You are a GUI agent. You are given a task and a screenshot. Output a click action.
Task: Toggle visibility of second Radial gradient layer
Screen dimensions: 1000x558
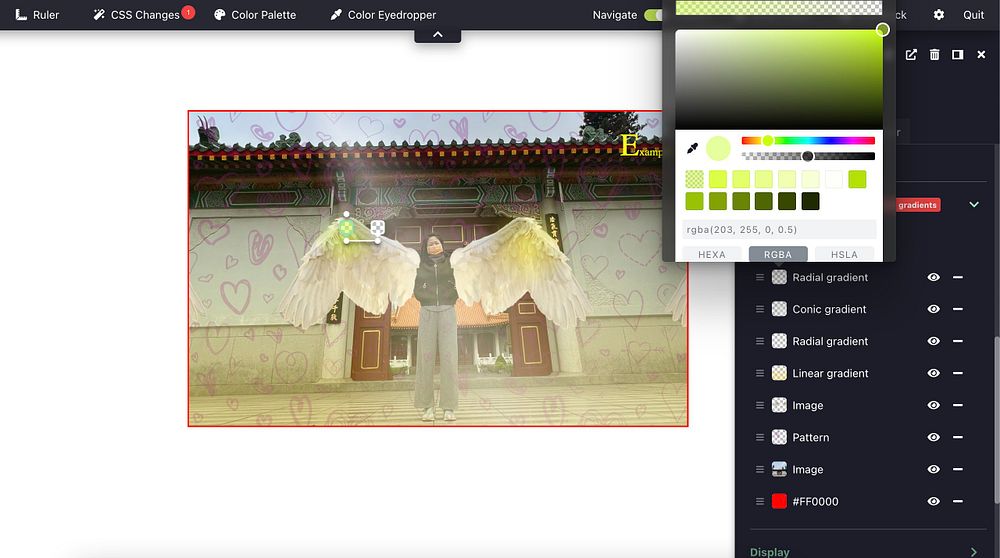tap(934, 341)
